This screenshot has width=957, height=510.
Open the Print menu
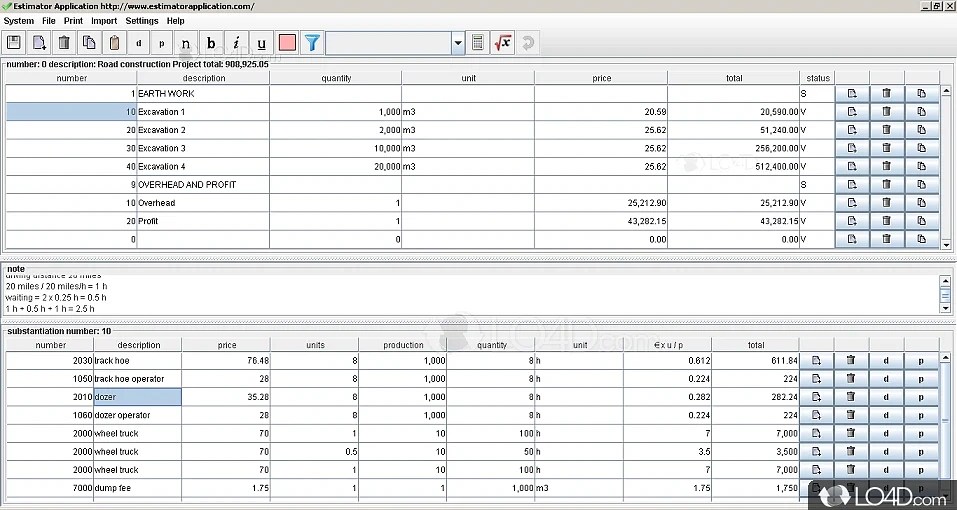coord(73,21)
